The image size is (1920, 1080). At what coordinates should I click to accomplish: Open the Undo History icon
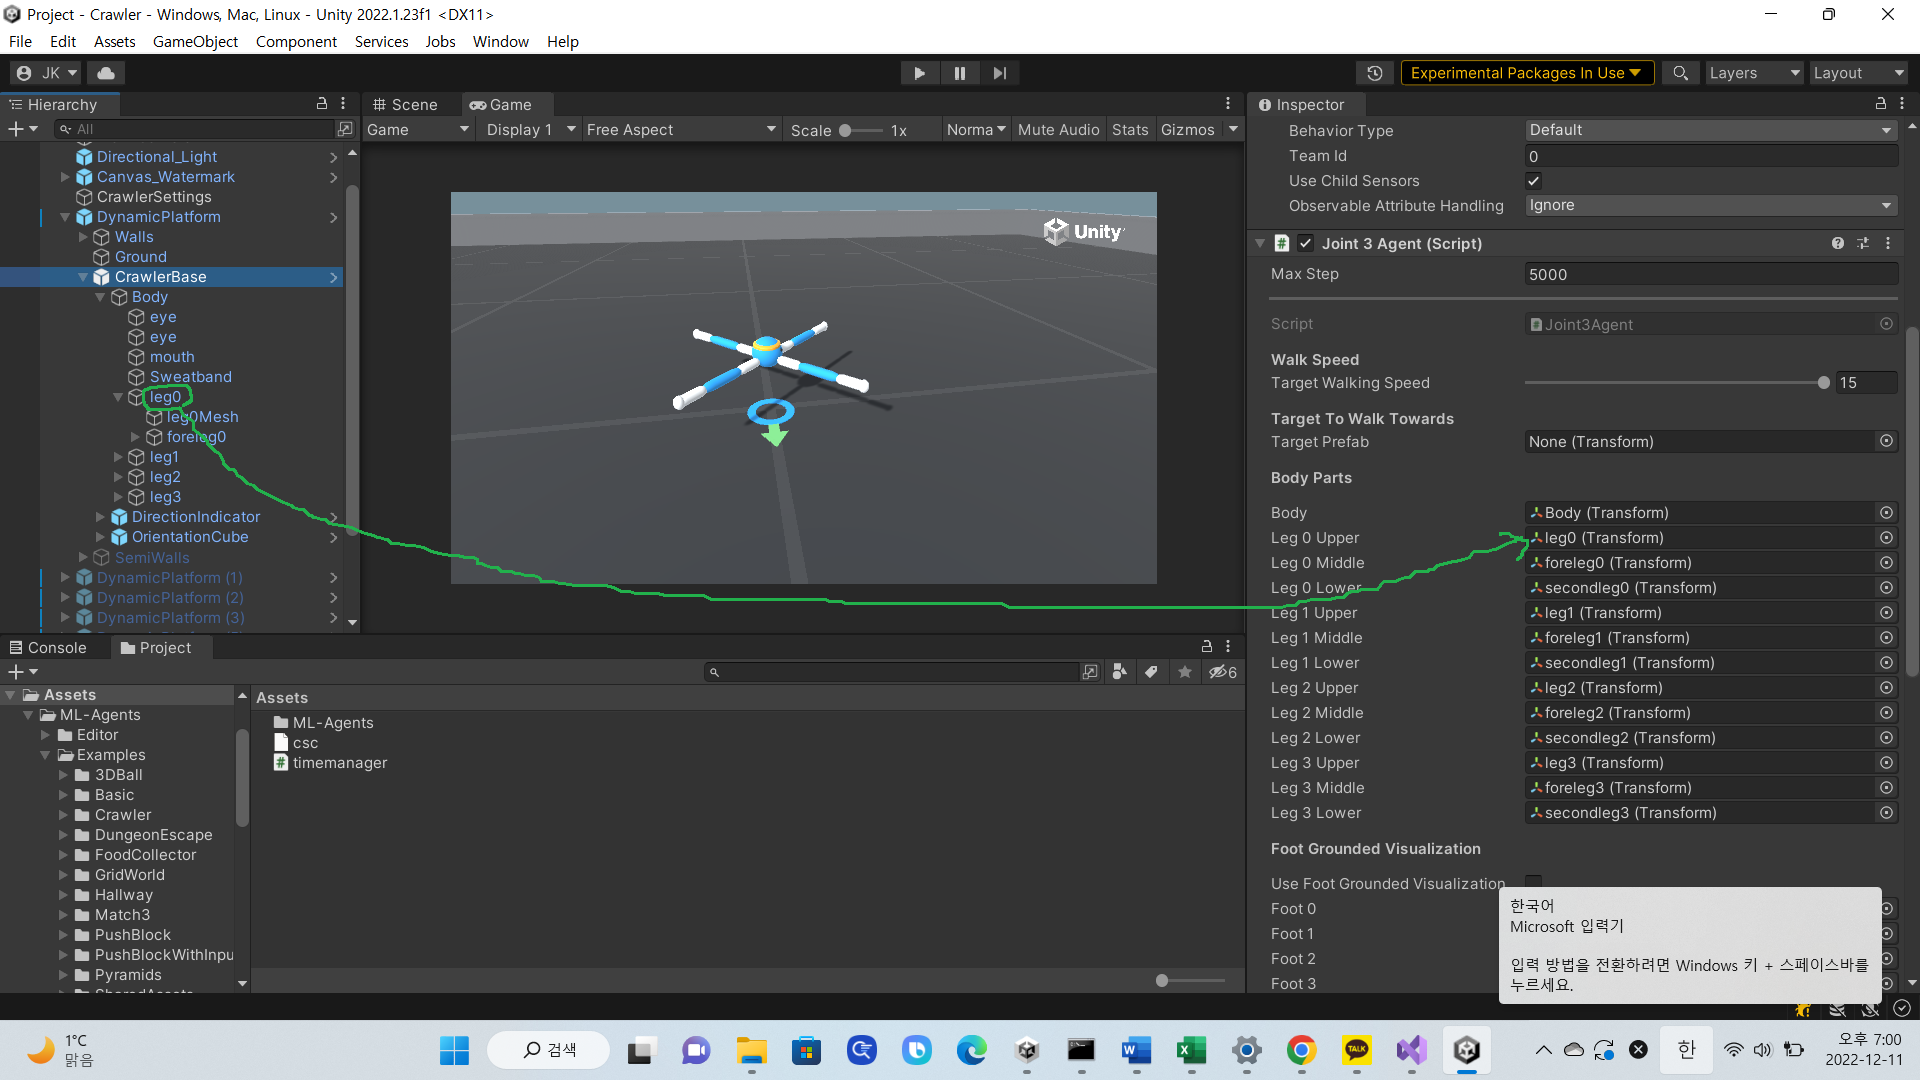click(x=1375, y=73)
